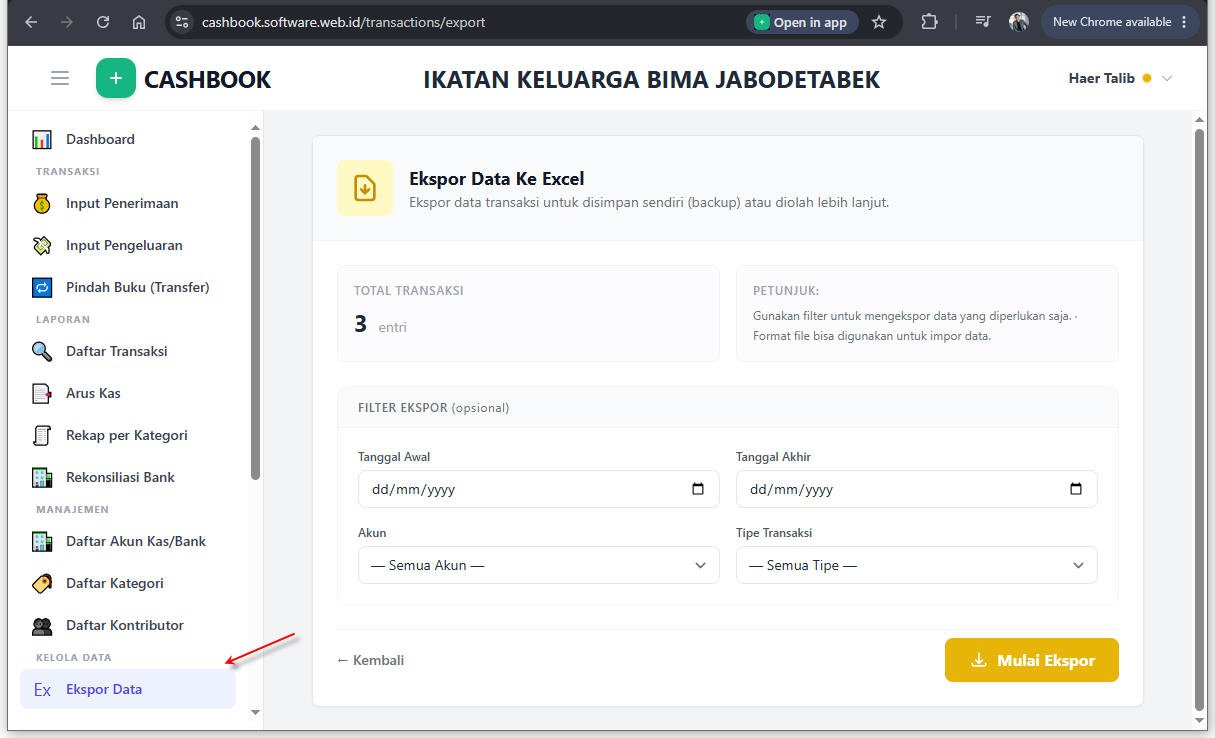Click the Rekonsiliasi Bank building icon

coord(42,477)
